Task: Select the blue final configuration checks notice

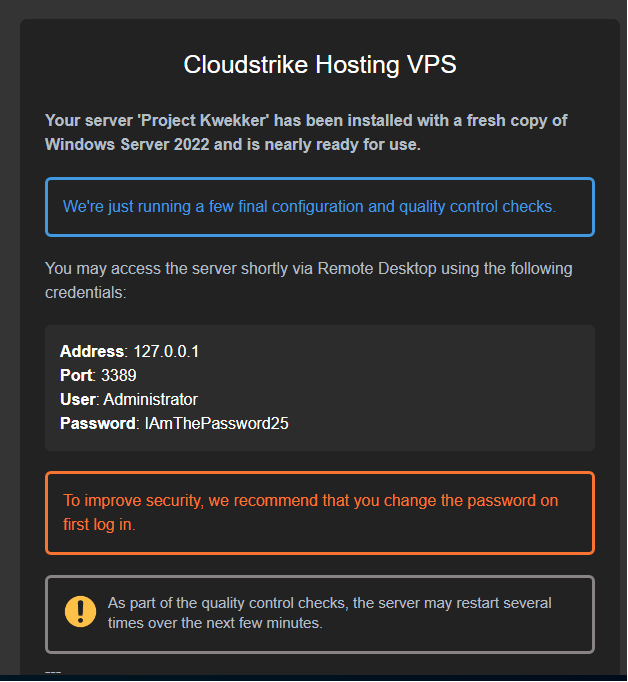Action: coord(319,207)
